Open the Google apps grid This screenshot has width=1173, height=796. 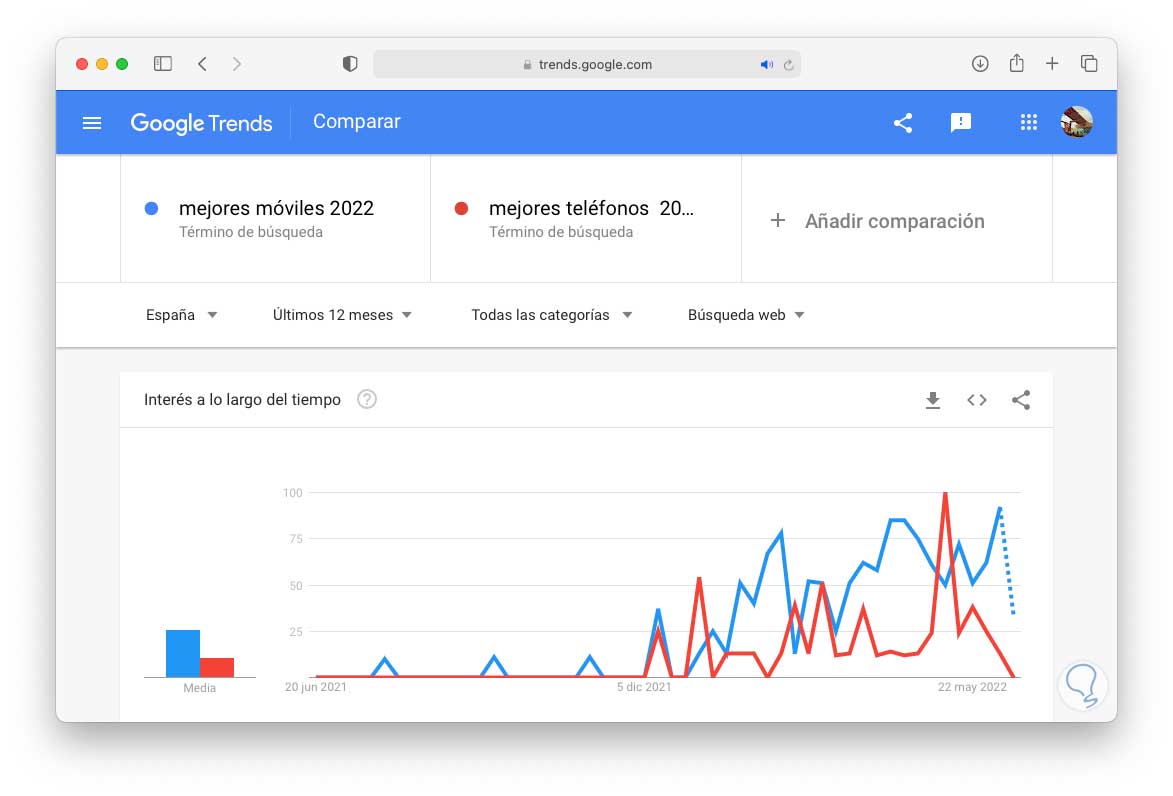1028,123
